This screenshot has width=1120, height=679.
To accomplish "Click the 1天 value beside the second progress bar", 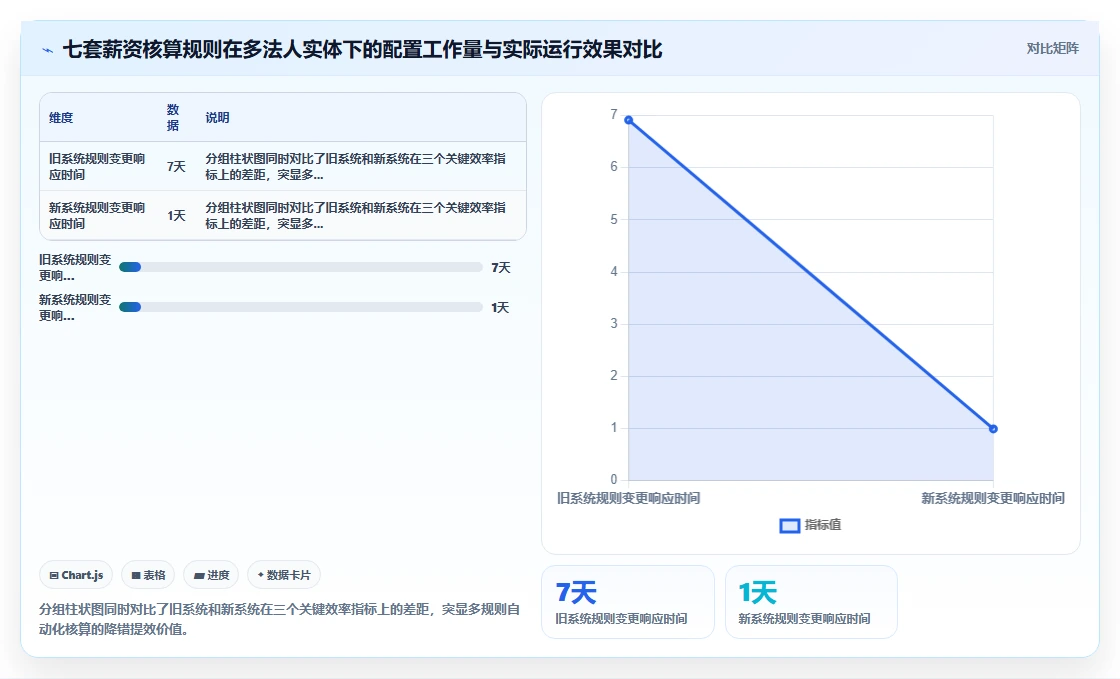I will pyautogui.click(x=500, y=308).
